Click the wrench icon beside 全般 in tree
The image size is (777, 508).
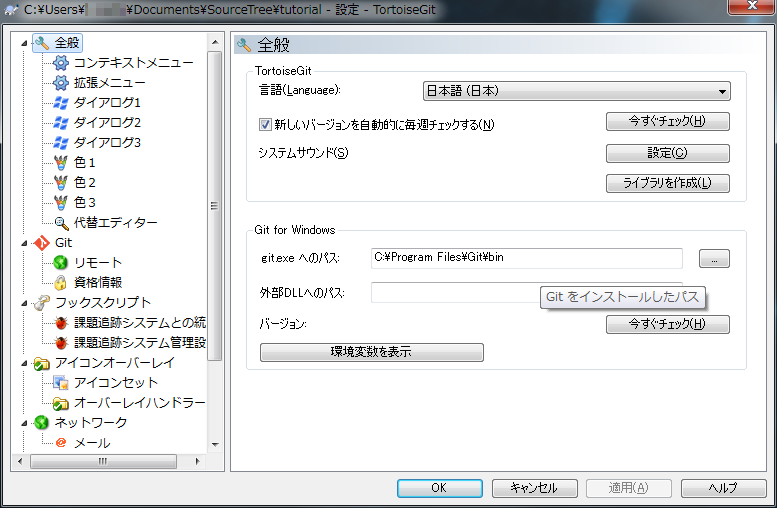pos(42,43)
